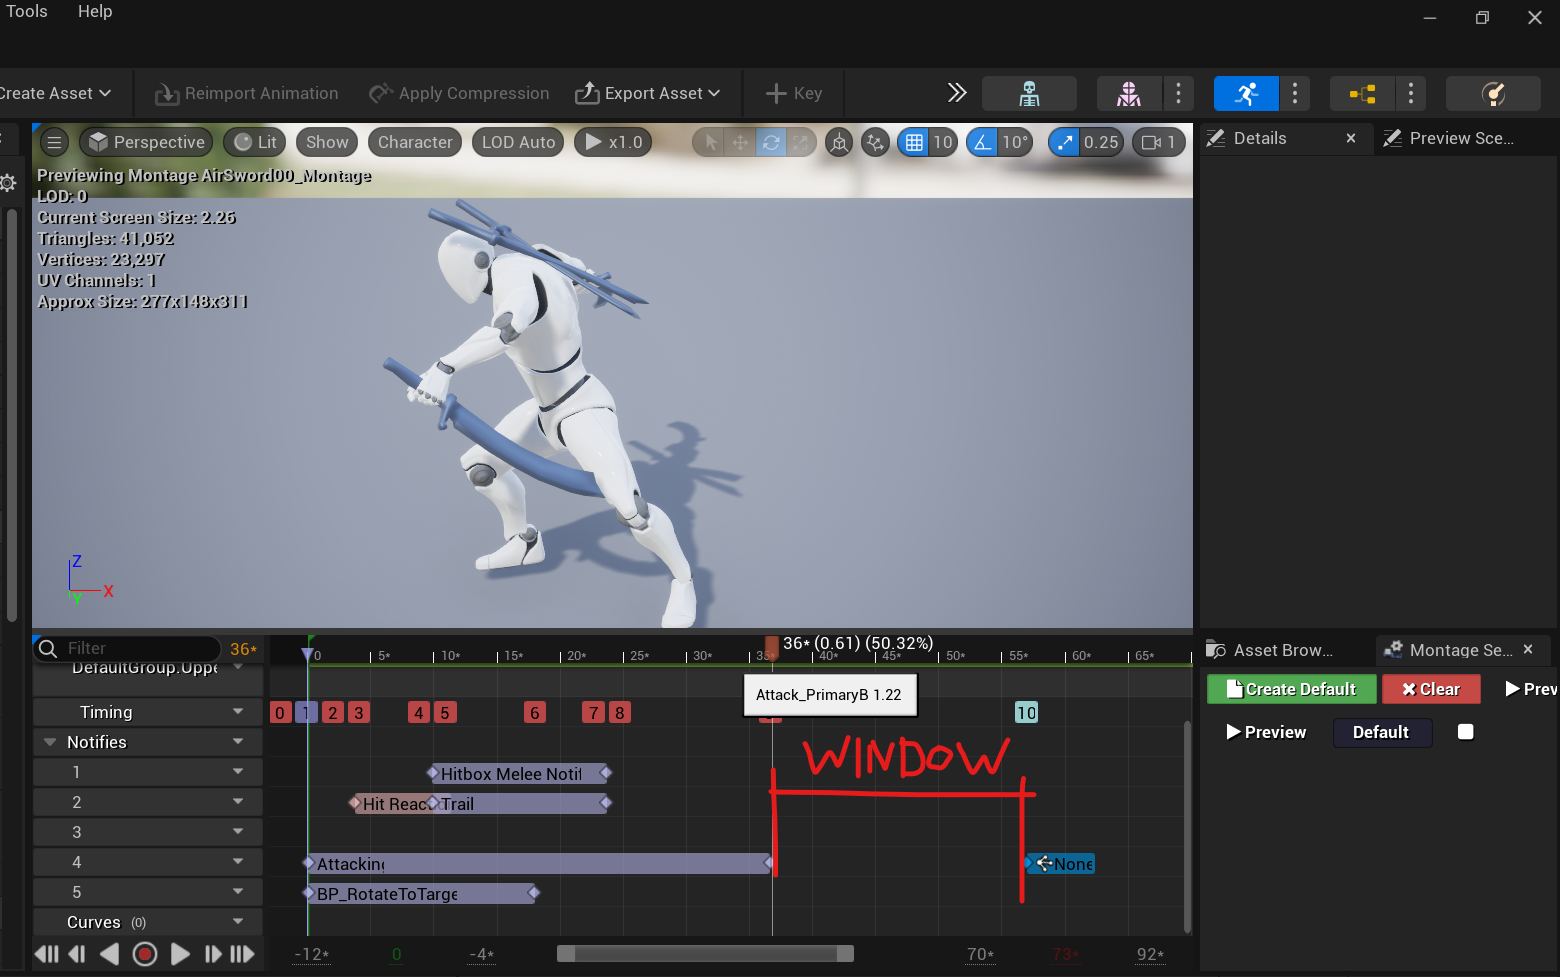
Task: Expand the Curves section
Action: pos(93,921)
